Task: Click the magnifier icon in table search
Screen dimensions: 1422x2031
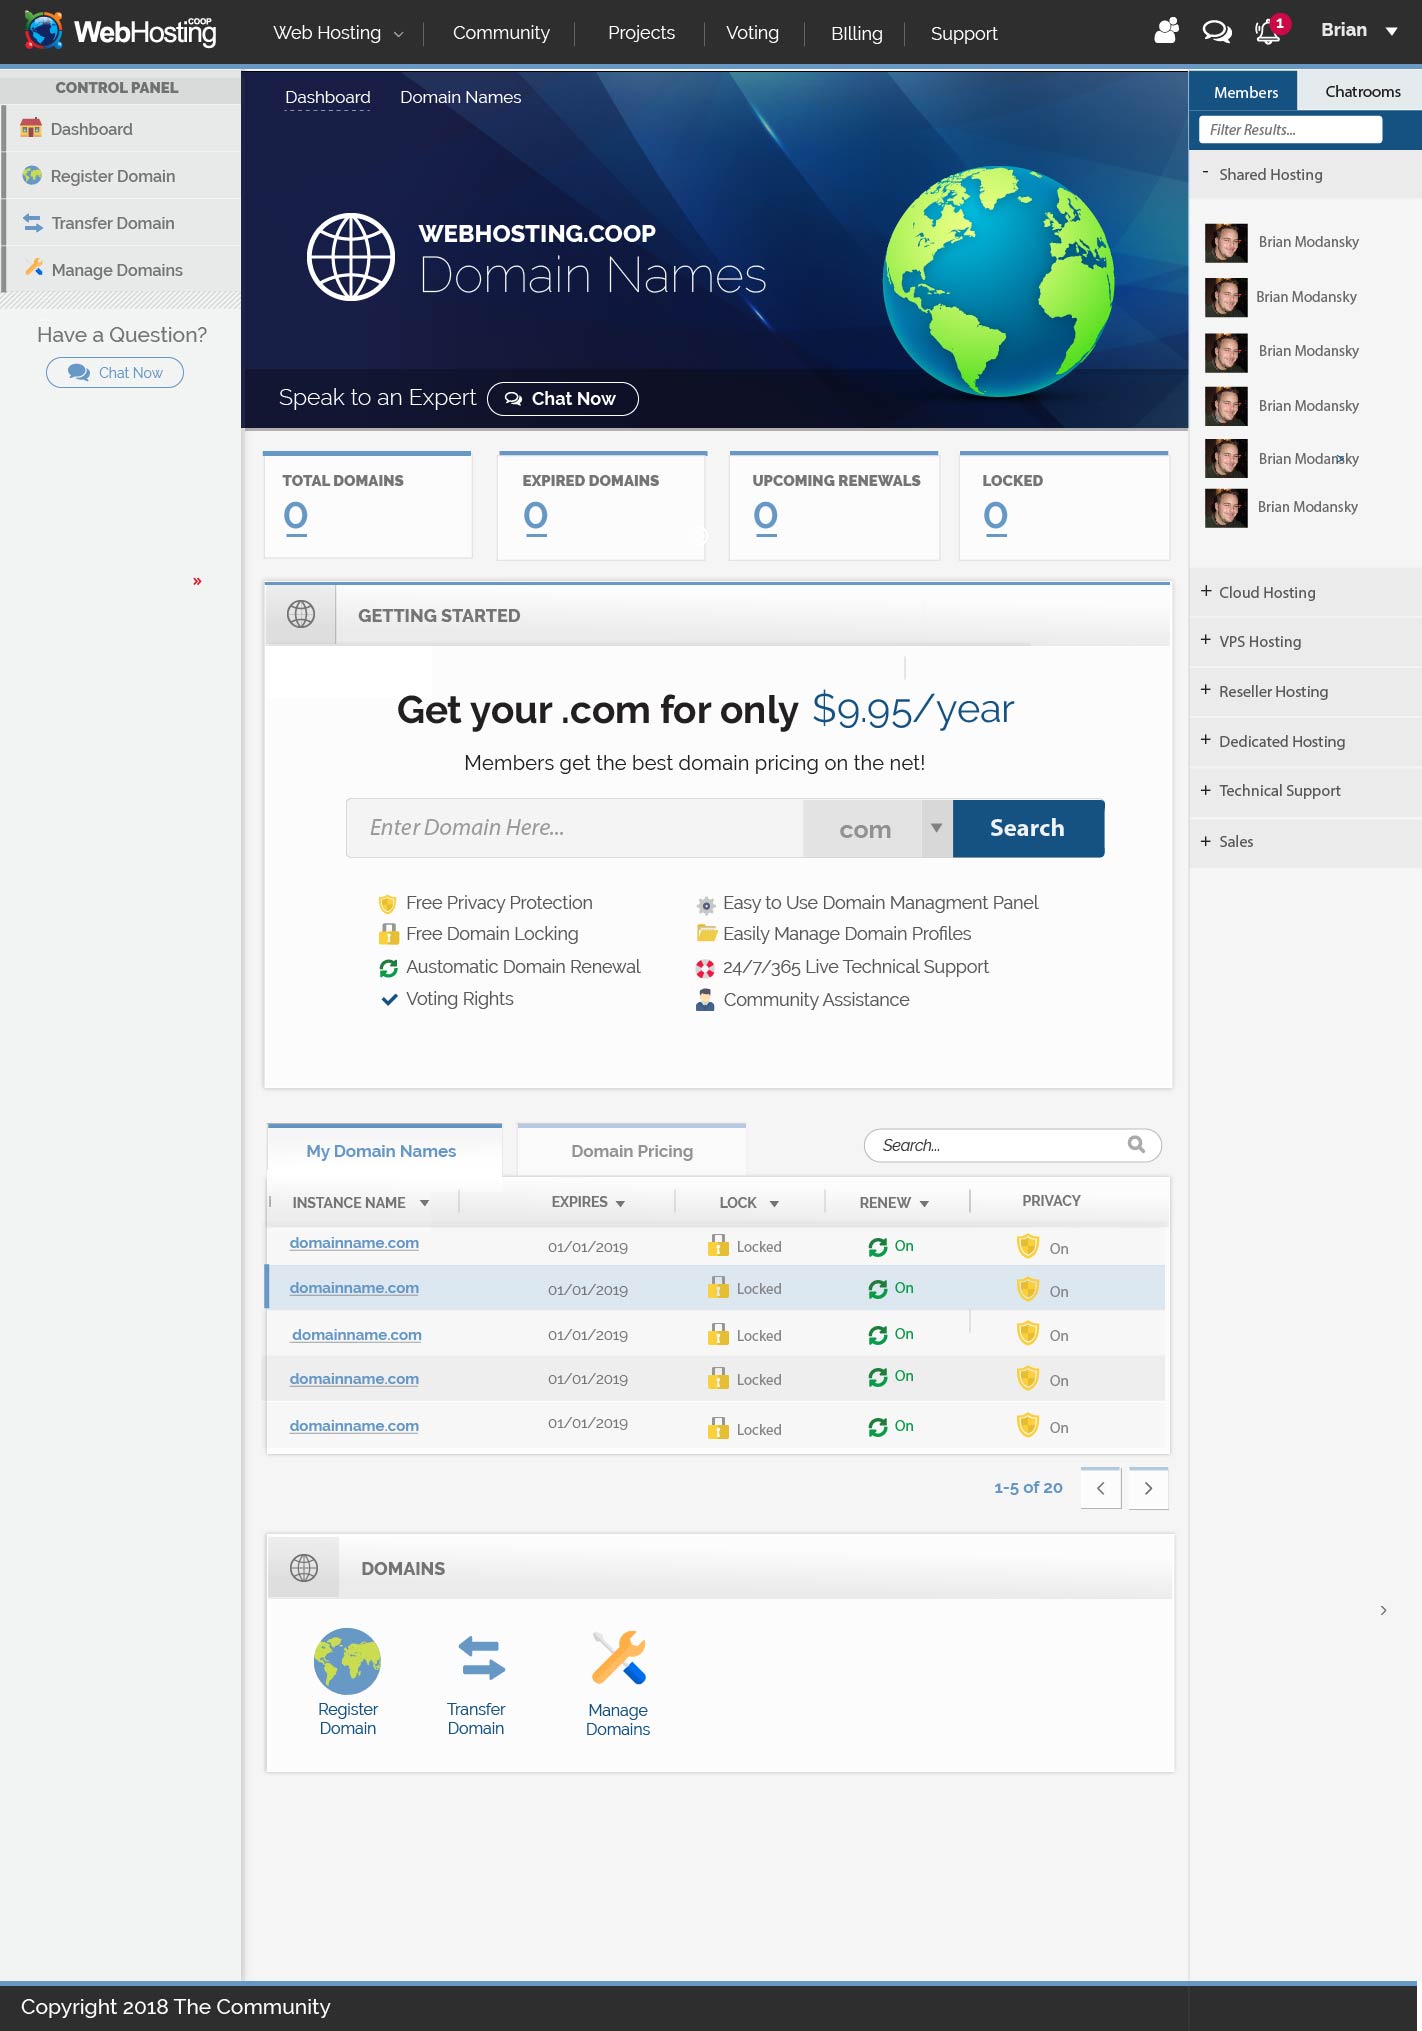Action: pyautogui.click(x=1136, y=1144)
